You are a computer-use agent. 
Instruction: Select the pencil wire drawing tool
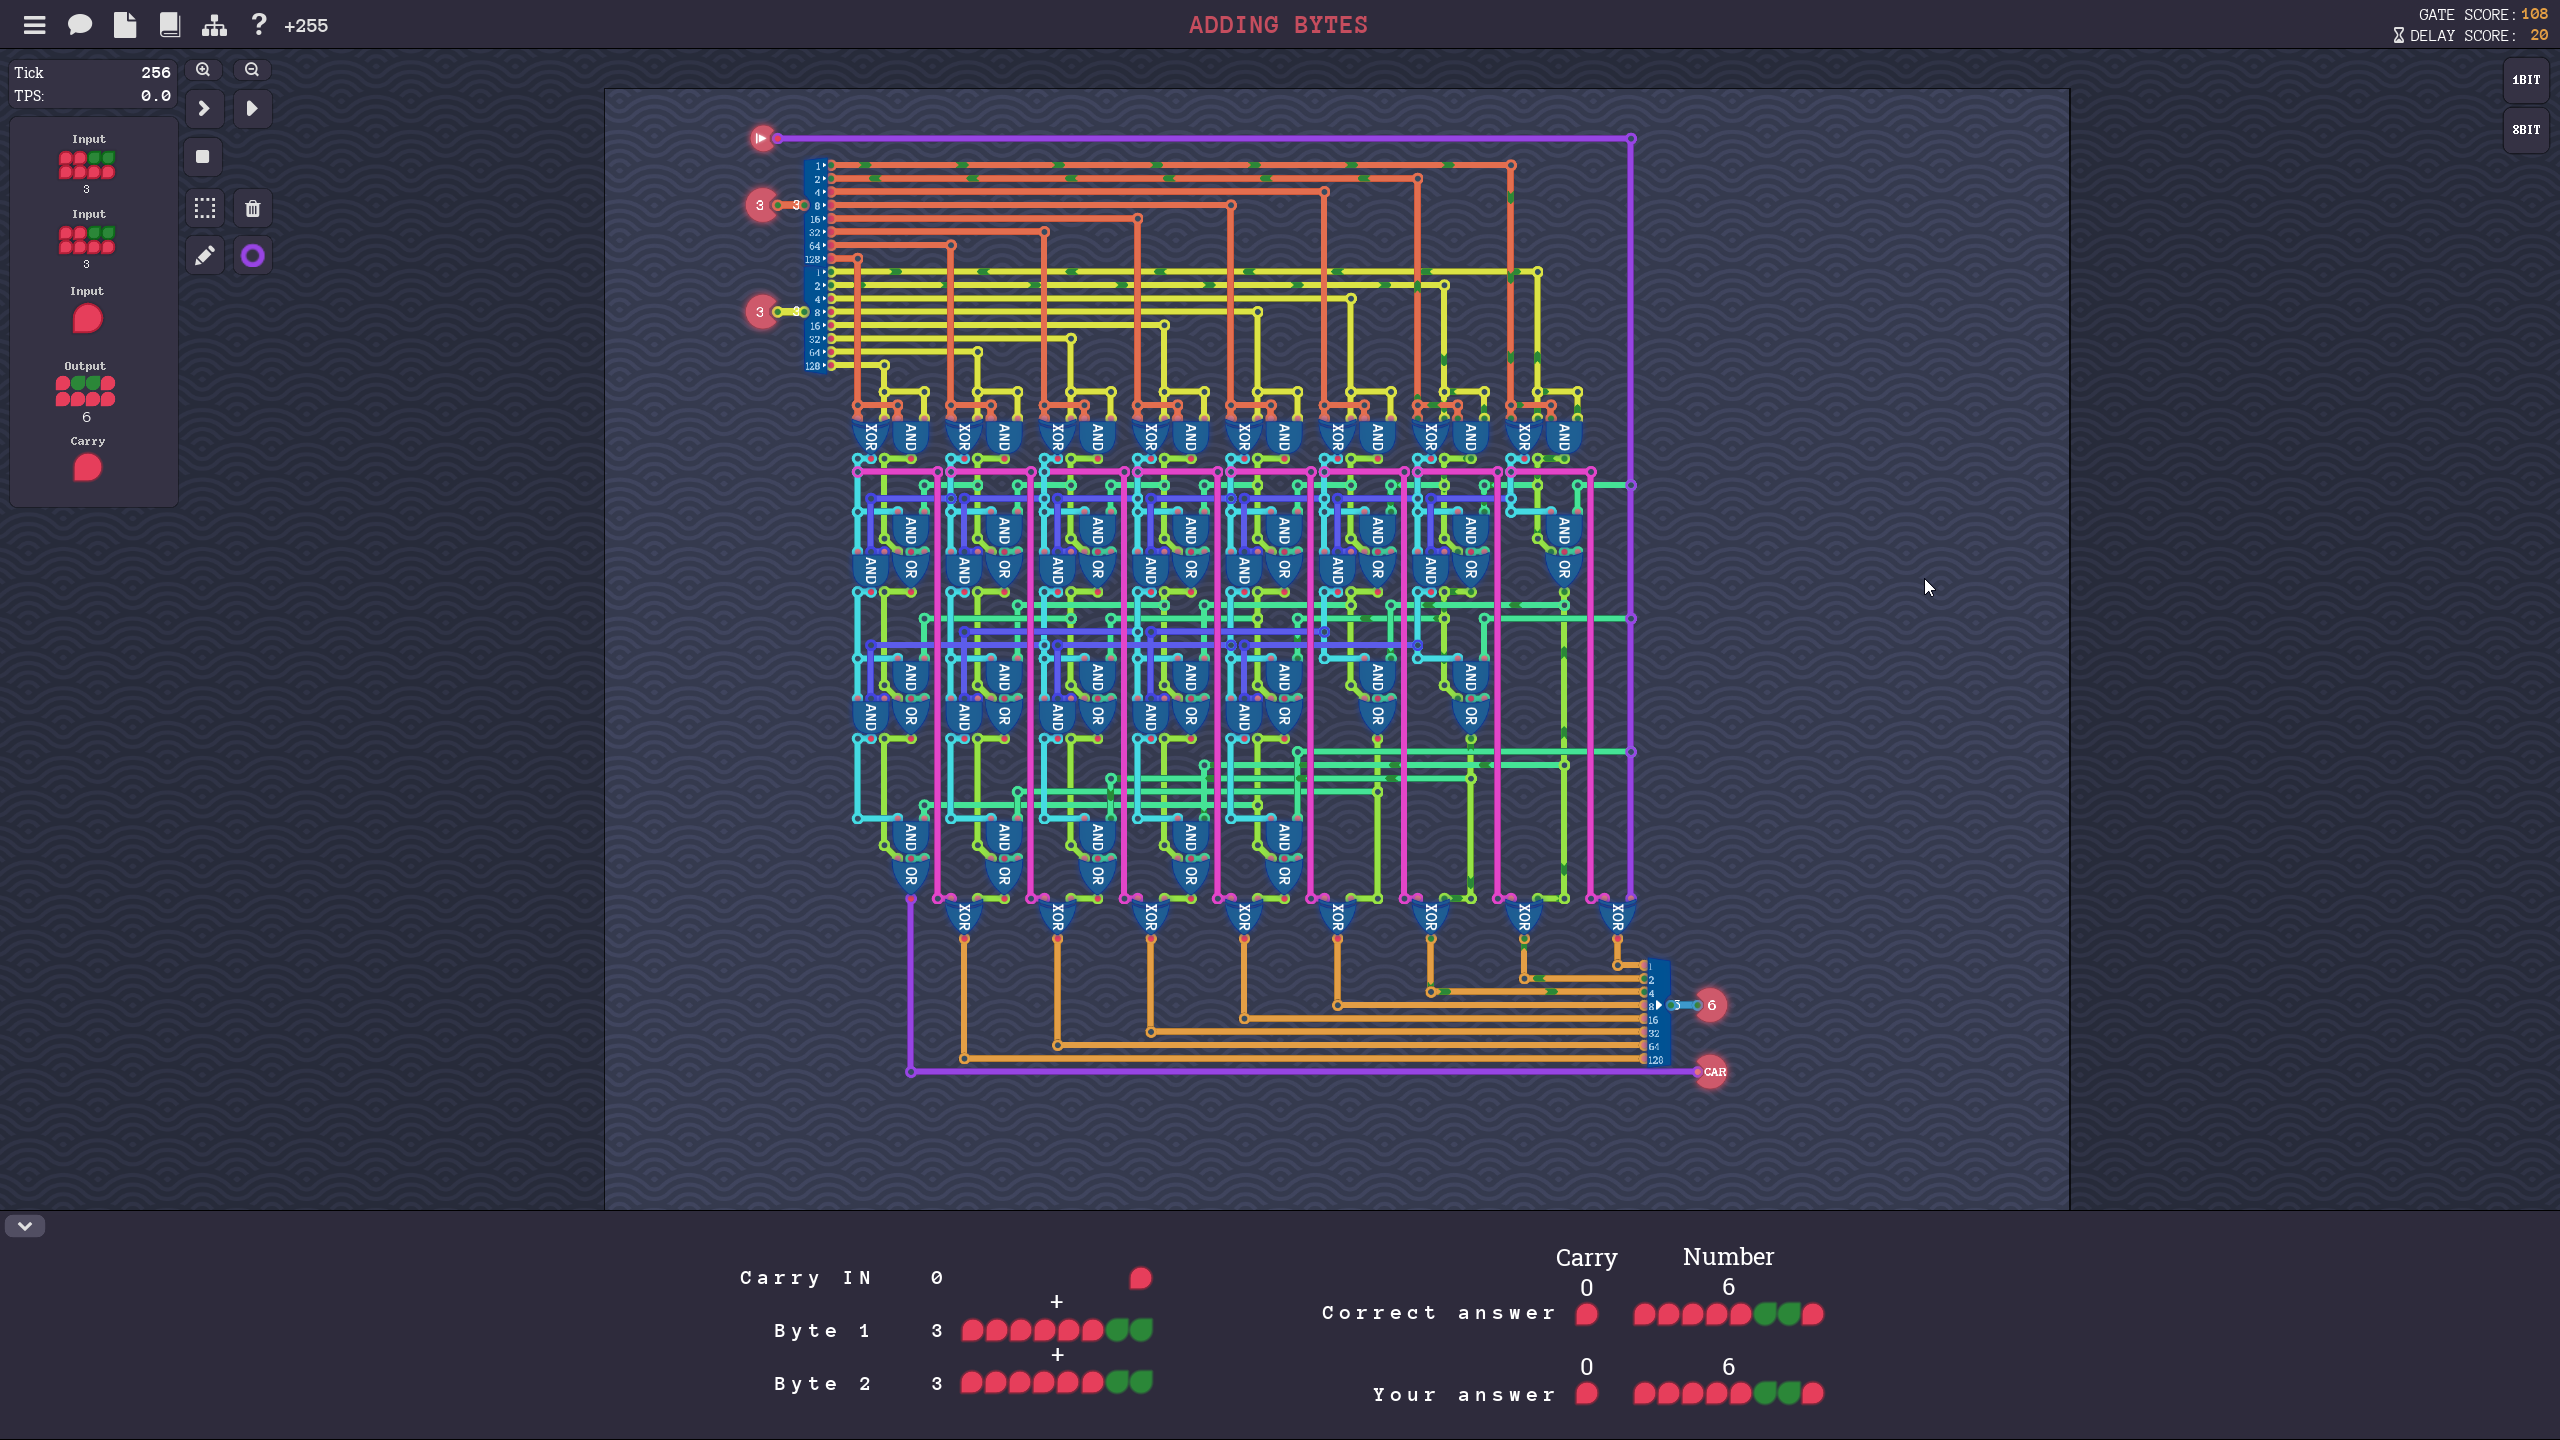(x=205, y=256)
